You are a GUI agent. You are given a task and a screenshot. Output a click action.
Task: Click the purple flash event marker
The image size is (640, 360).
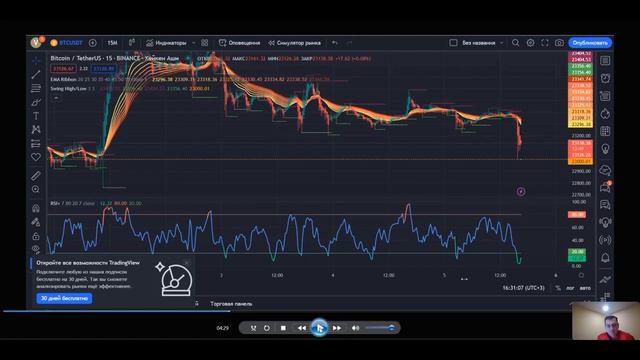click(x=521, y=191)
